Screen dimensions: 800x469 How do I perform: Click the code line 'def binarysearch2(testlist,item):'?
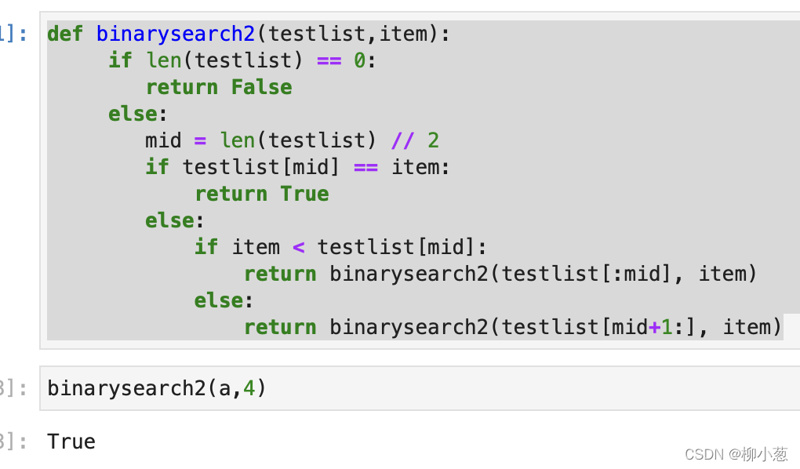click(x=248, y=34)
